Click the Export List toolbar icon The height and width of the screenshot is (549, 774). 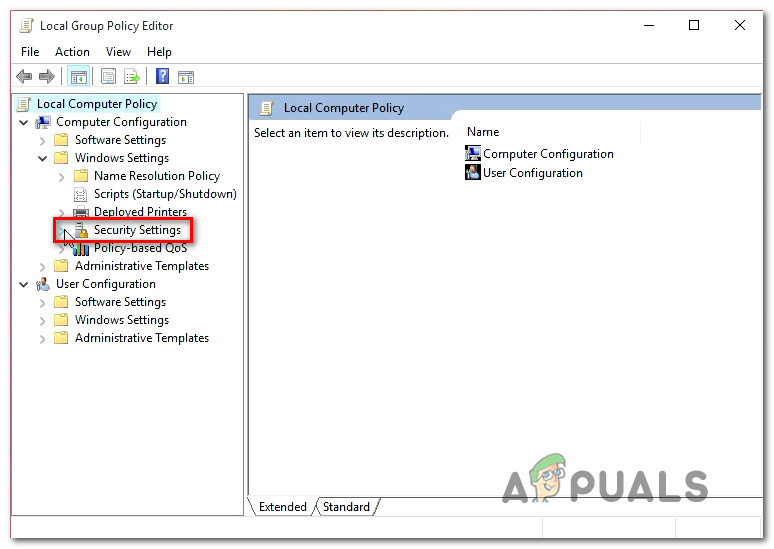pos(132,77)
